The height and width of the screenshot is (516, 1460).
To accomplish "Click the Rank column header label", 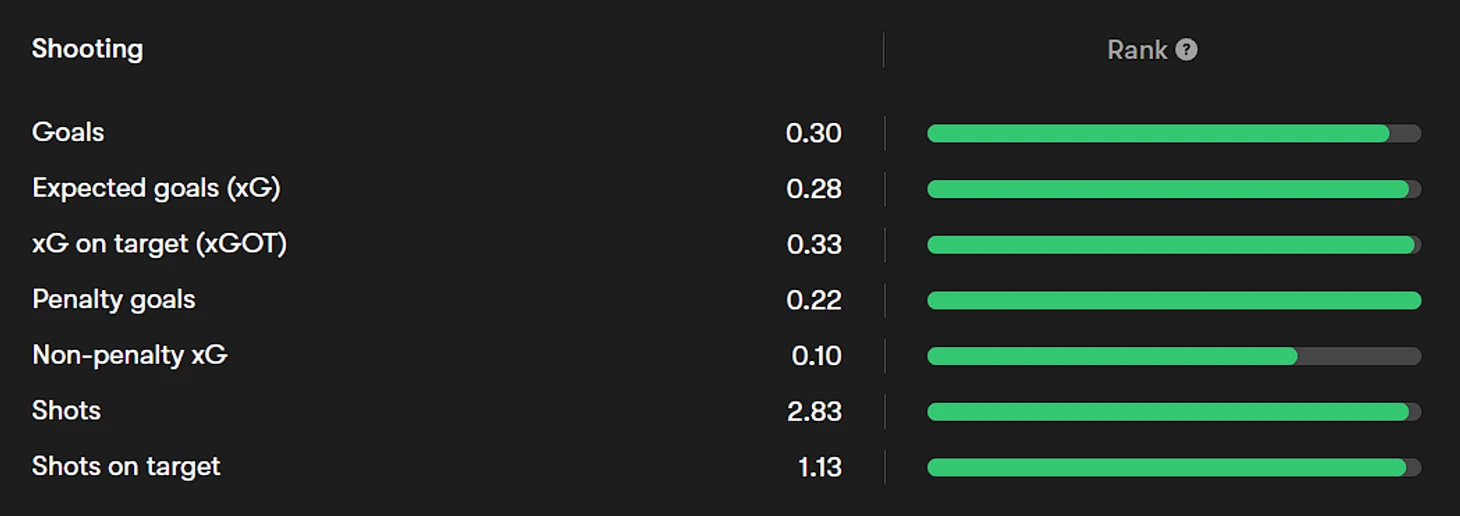I will coord(1137,50).
